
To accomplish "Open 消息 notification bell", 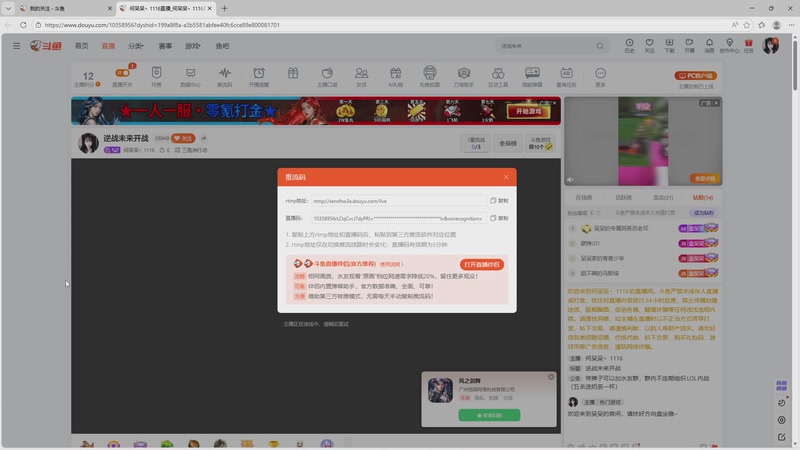I will click(709, 45).
